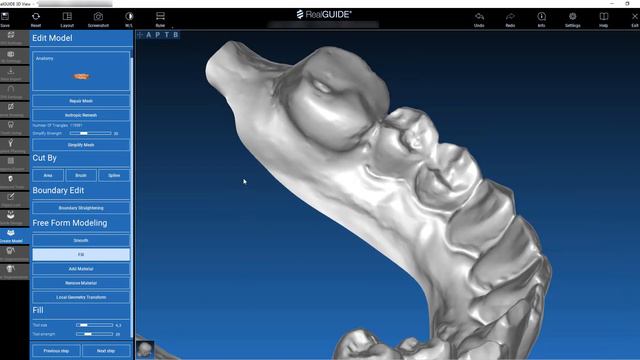Screen dimensions: 640x360
Task: Click Boundary Straightening button
Action: (x=81, y=208)
